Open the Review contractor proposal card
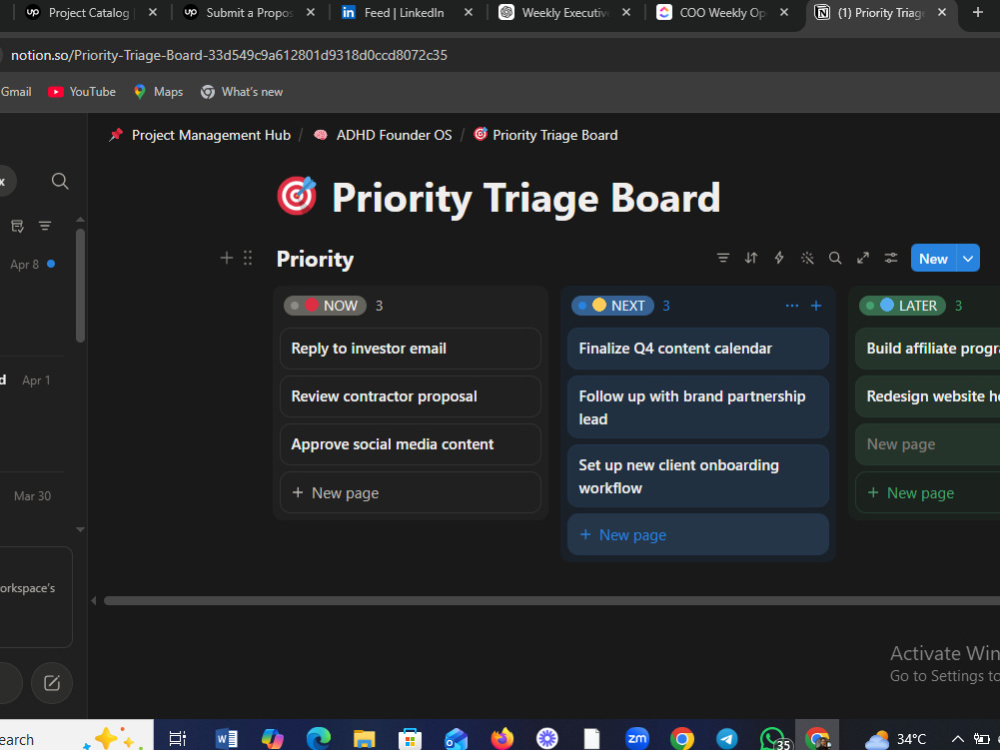 [410, 396]
